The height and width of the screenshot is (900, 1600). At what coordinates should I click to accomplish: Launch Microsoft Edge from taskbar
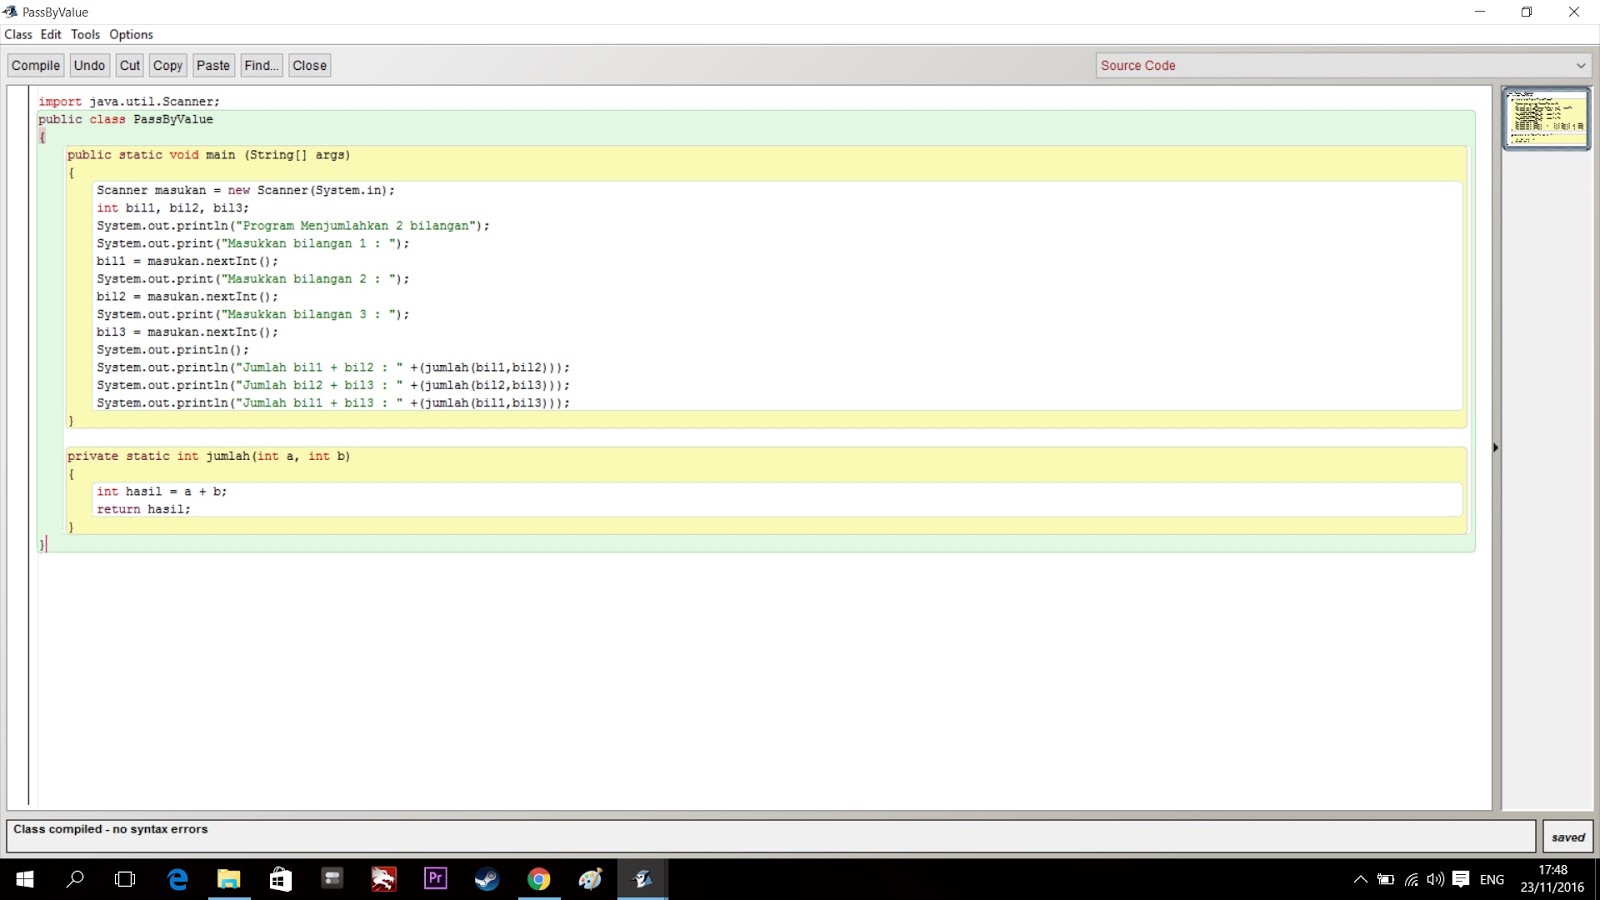pos(177,879)
